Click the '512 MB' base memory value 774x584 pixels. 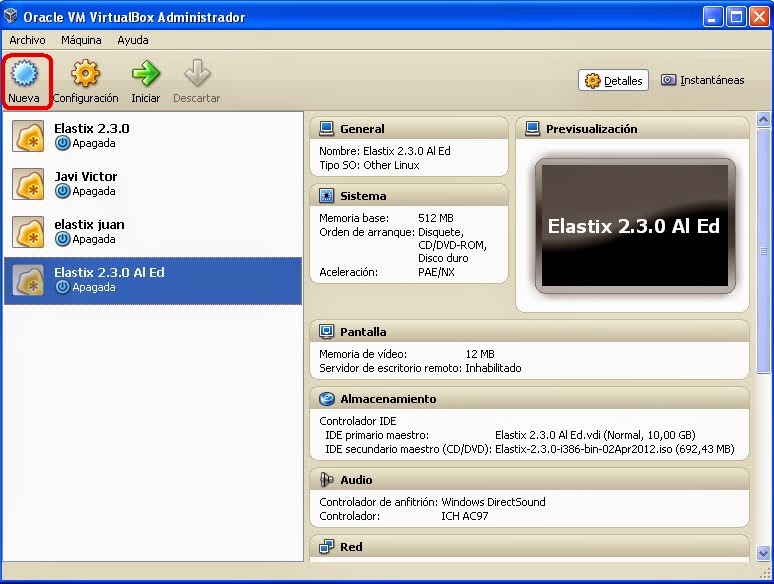(x=435, y=218)
